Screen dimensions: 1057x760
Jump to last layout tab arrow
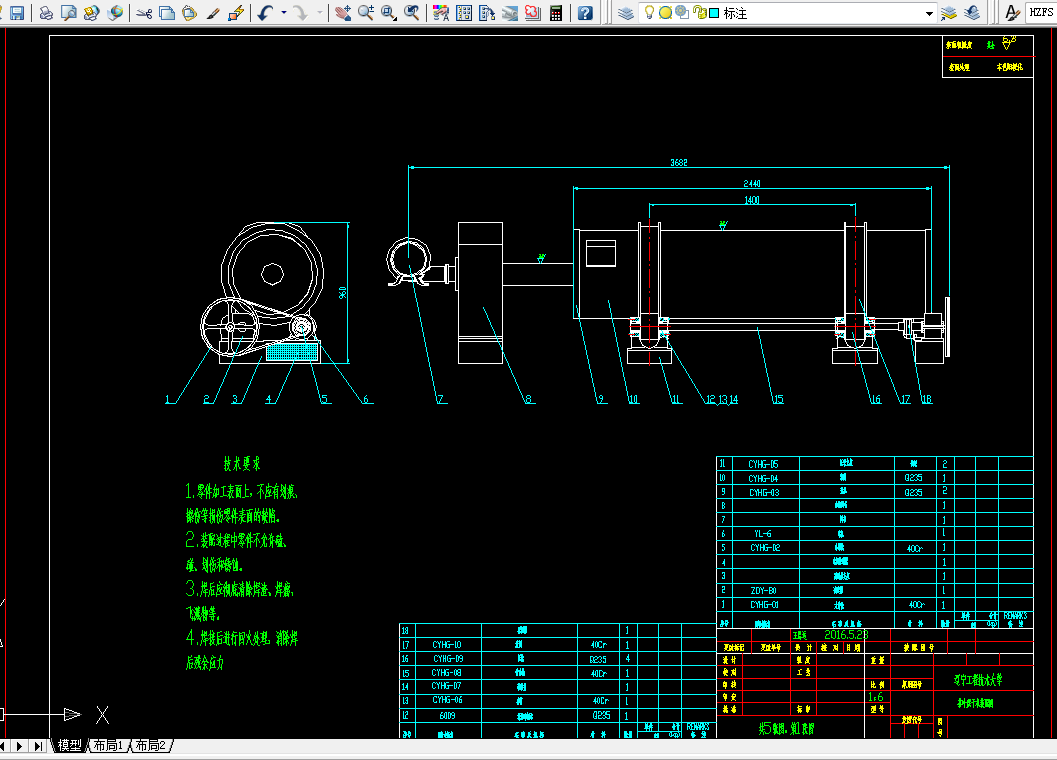(x=38, y=746)
